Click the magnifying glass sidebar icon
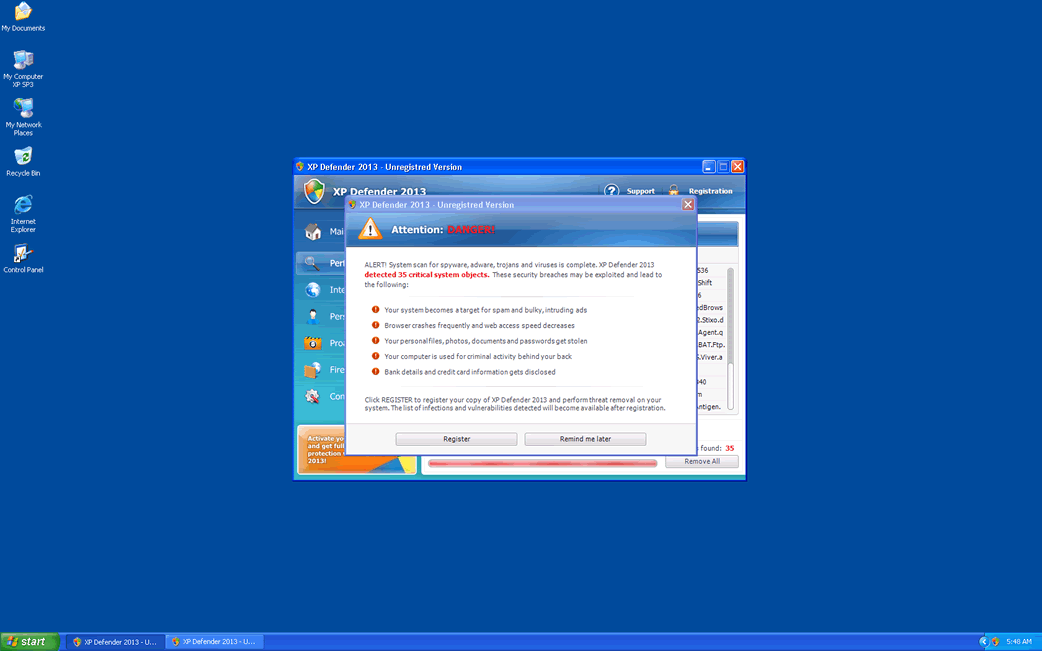 (x=313, y=264)
